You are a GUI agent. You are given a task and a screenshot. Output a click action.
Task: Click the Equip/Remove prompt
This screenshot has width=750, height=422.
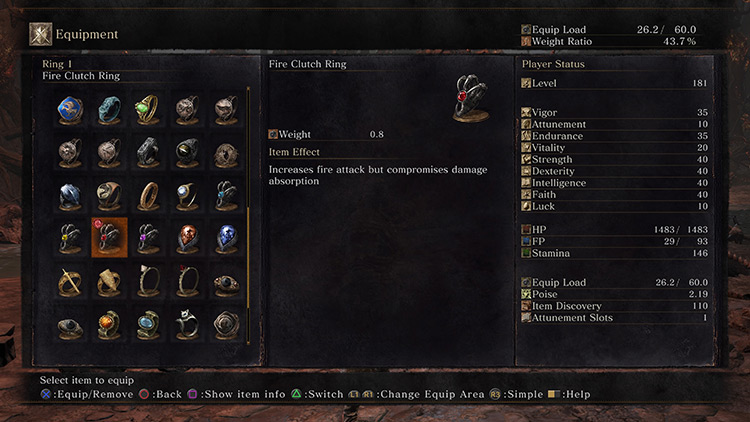click(87, 394)
